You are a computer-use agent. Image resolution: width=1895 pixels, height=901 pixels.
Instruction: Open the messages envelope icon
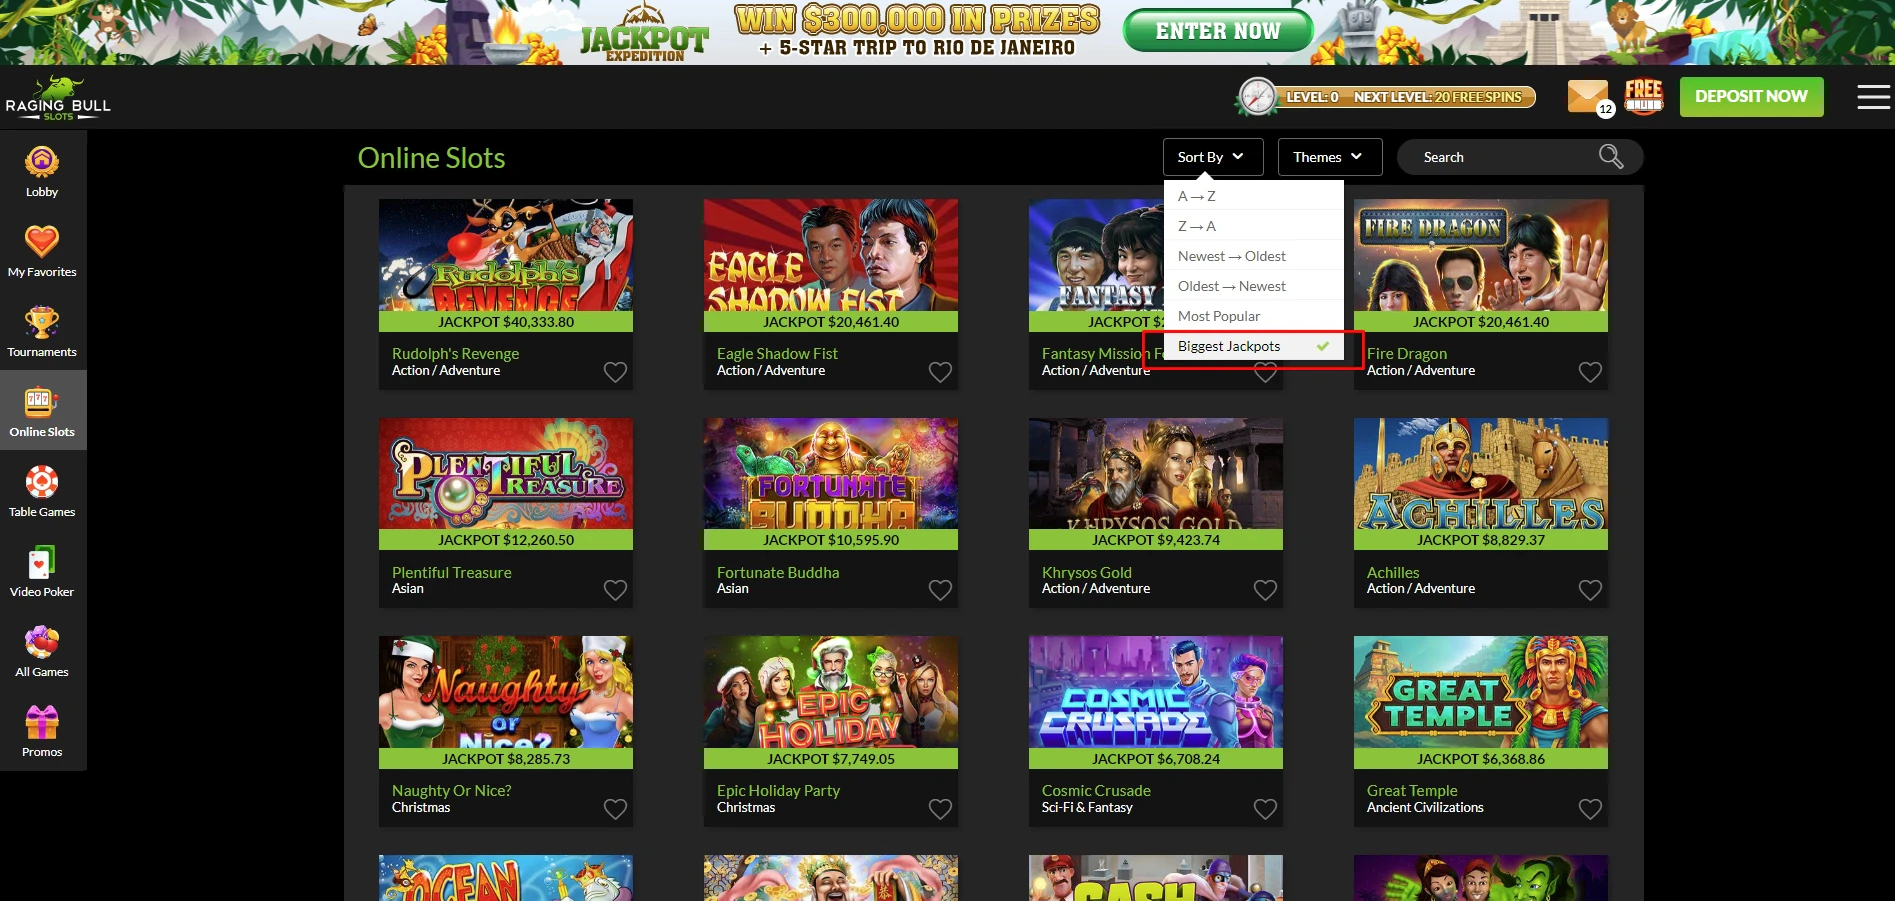pos(1588,97)
